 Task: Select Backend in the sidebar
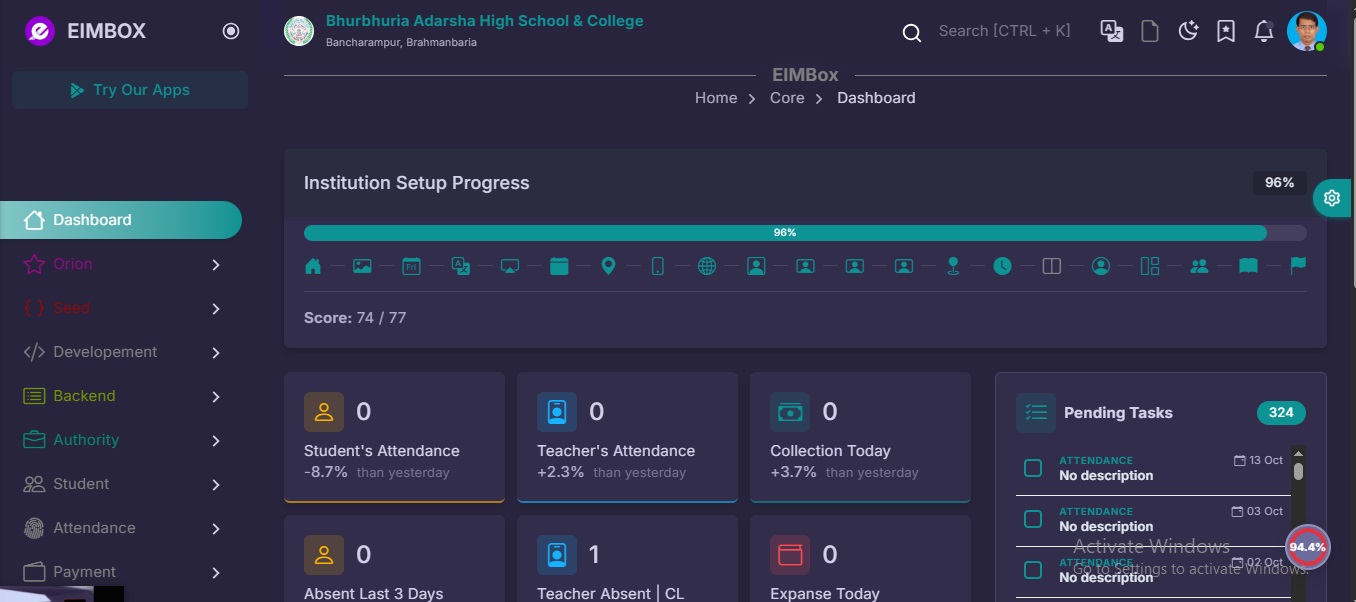(121, 396)
